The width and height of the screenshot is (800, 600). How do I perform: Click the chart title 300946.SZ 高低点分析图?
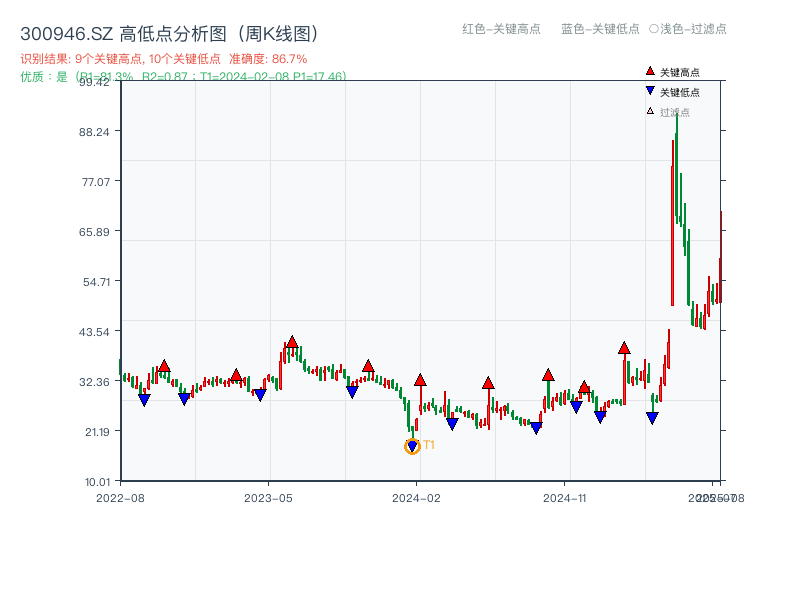[x=170, y=34]
